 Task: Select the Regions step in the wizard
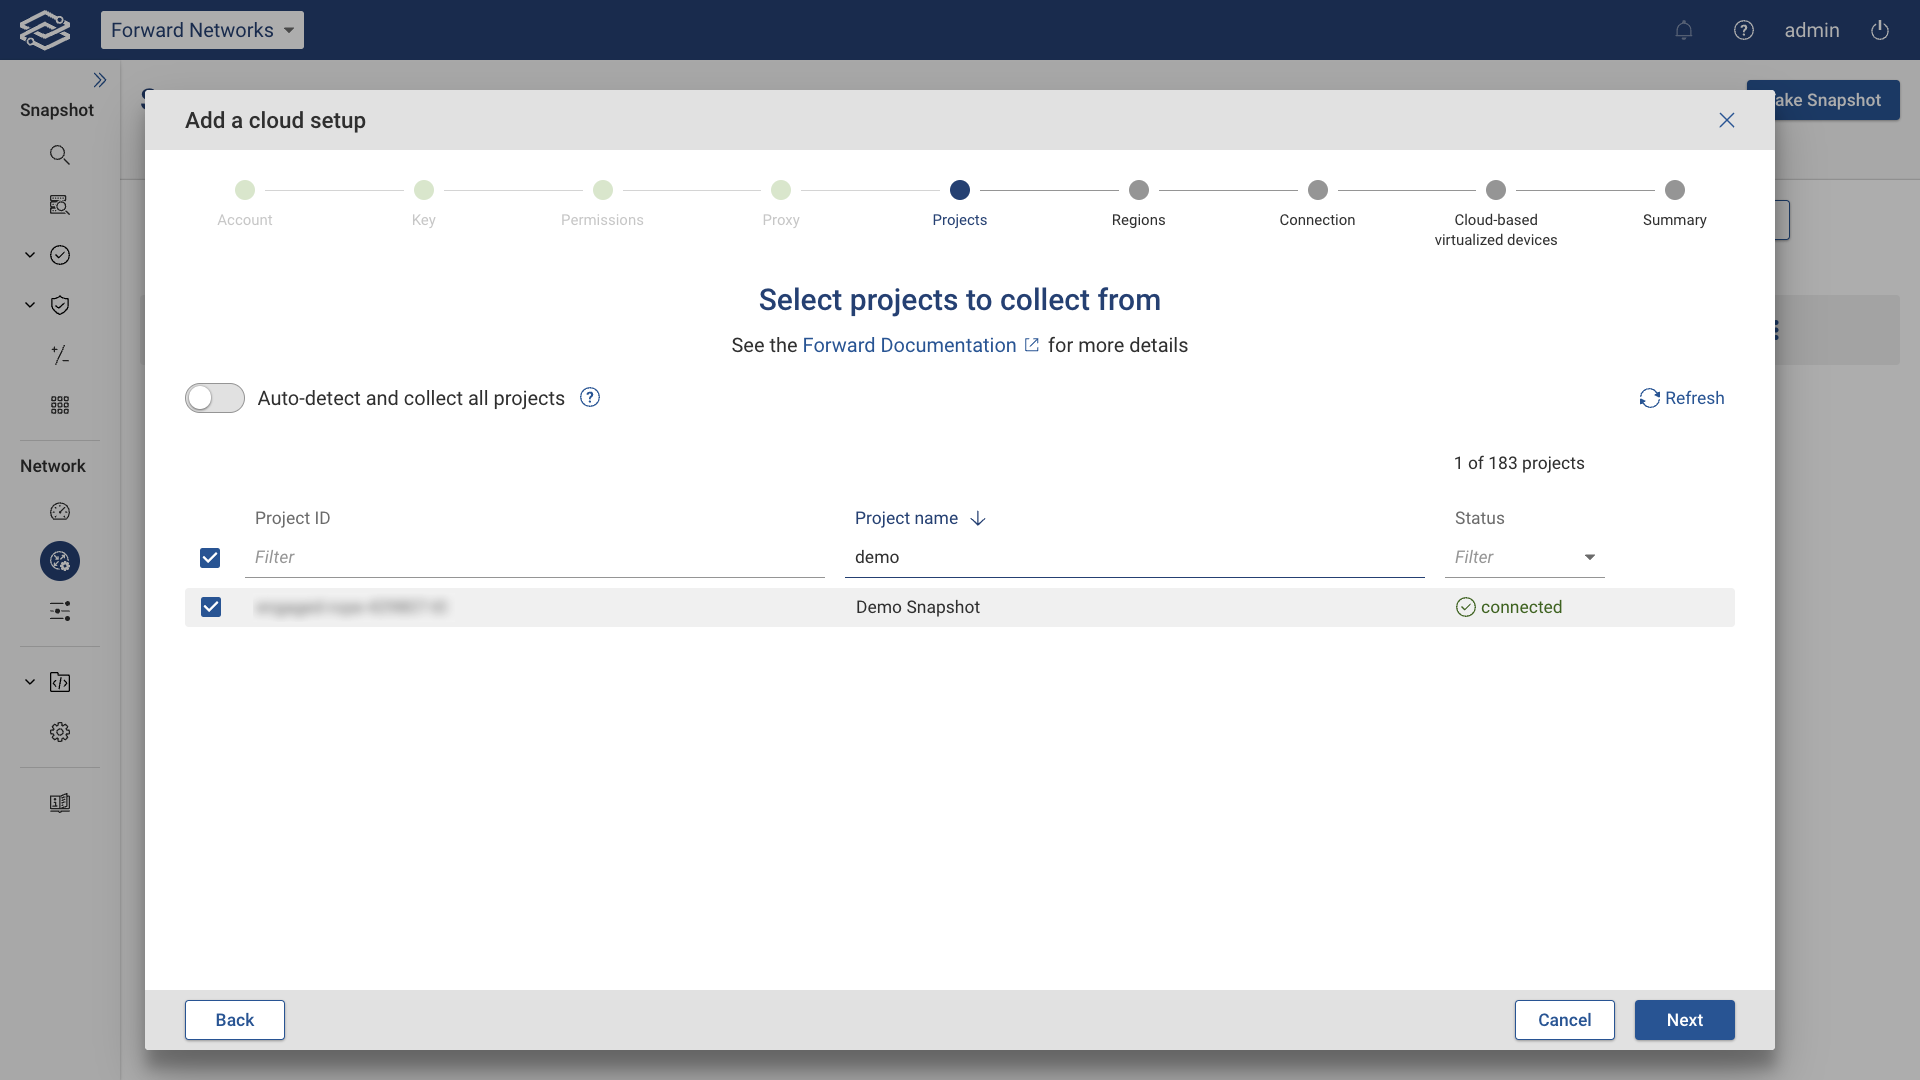1139,190
